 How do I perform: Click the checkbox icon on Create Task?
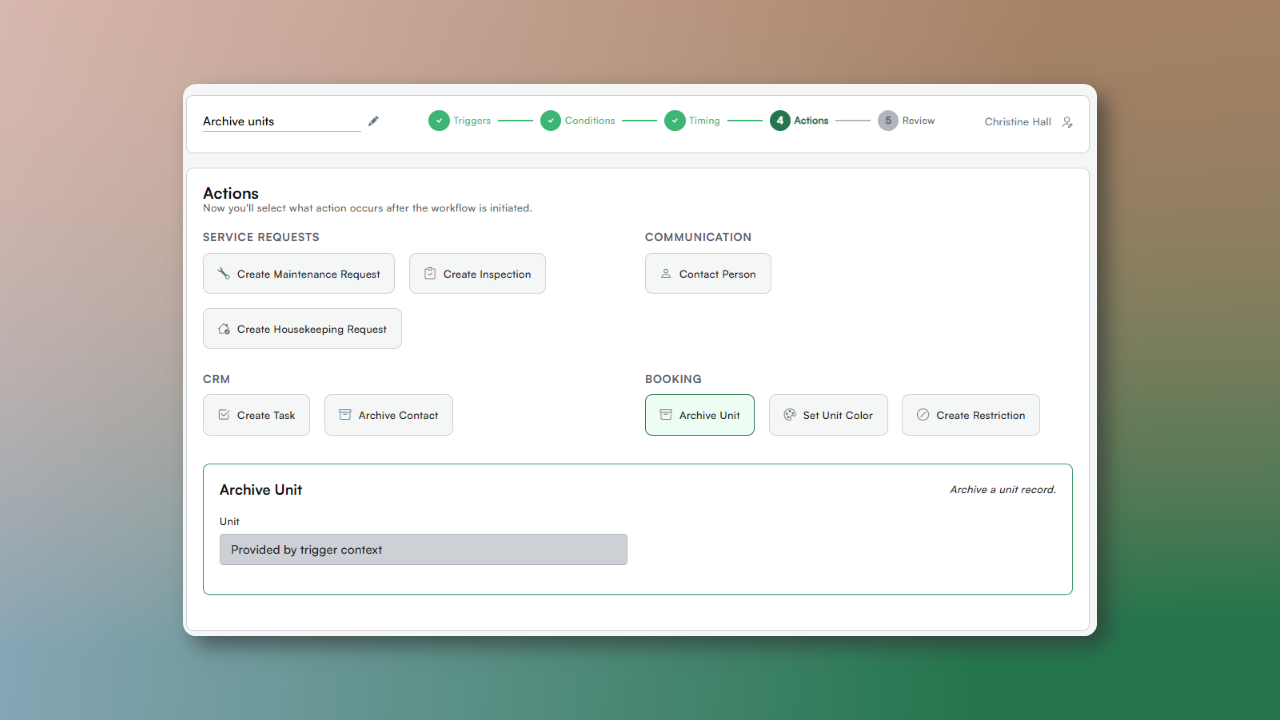[224, 415]
